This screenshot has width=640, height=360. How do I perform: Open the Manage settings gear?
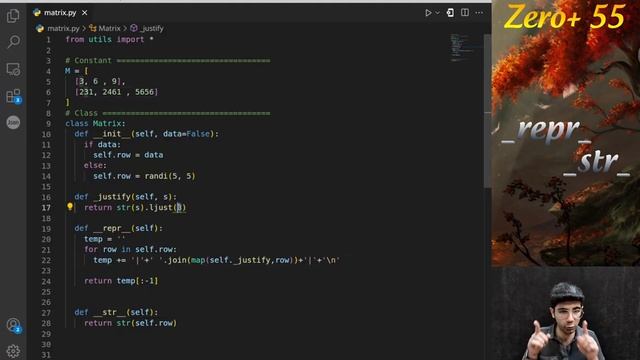[13, 351]
